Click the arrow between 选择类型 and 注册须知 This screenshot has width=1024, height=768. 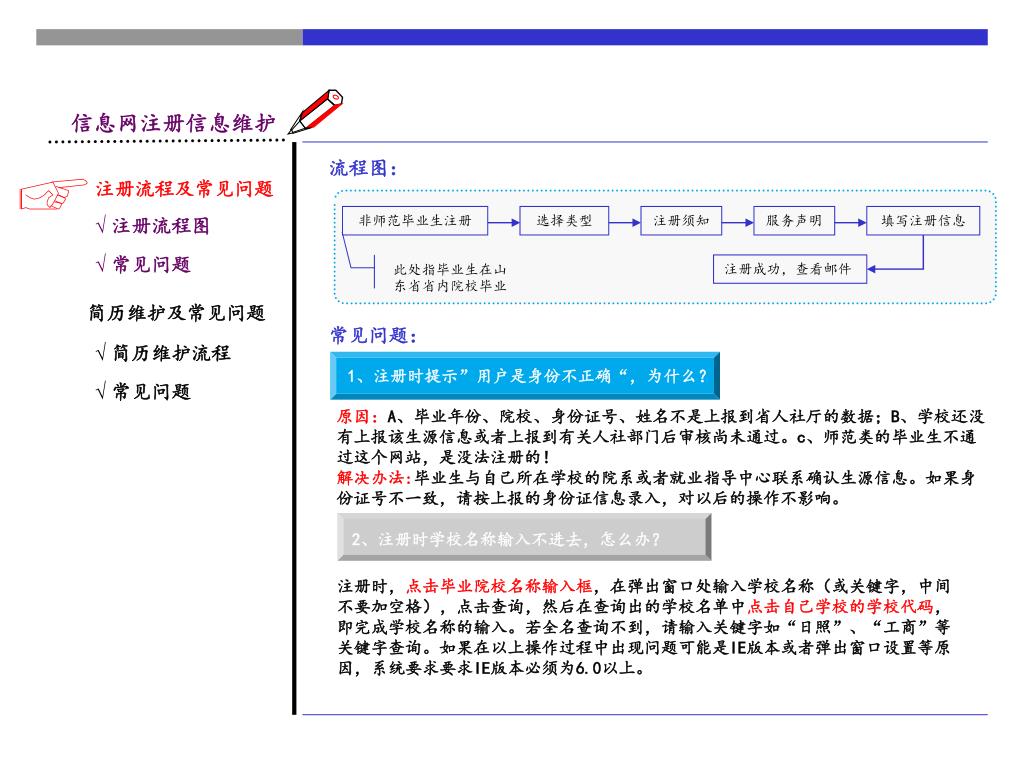624,223
